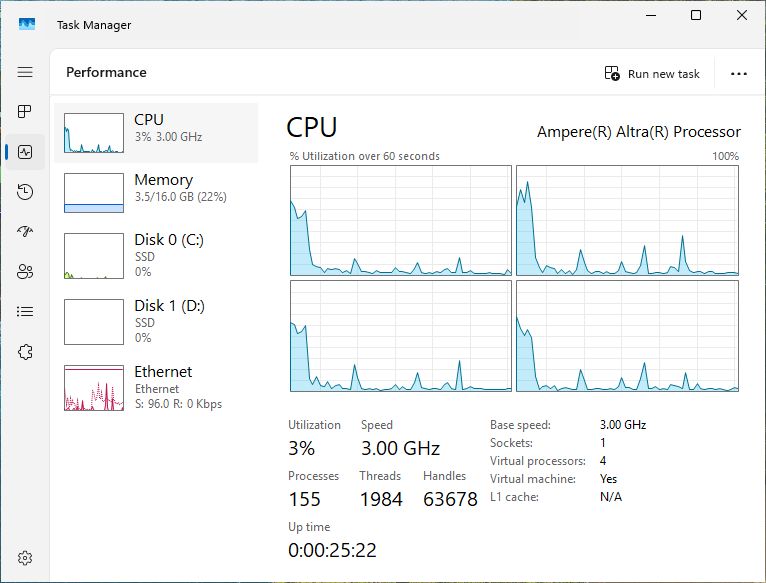
Task: Open the Processes page icon in sidebar
Action: coord(26,112)
